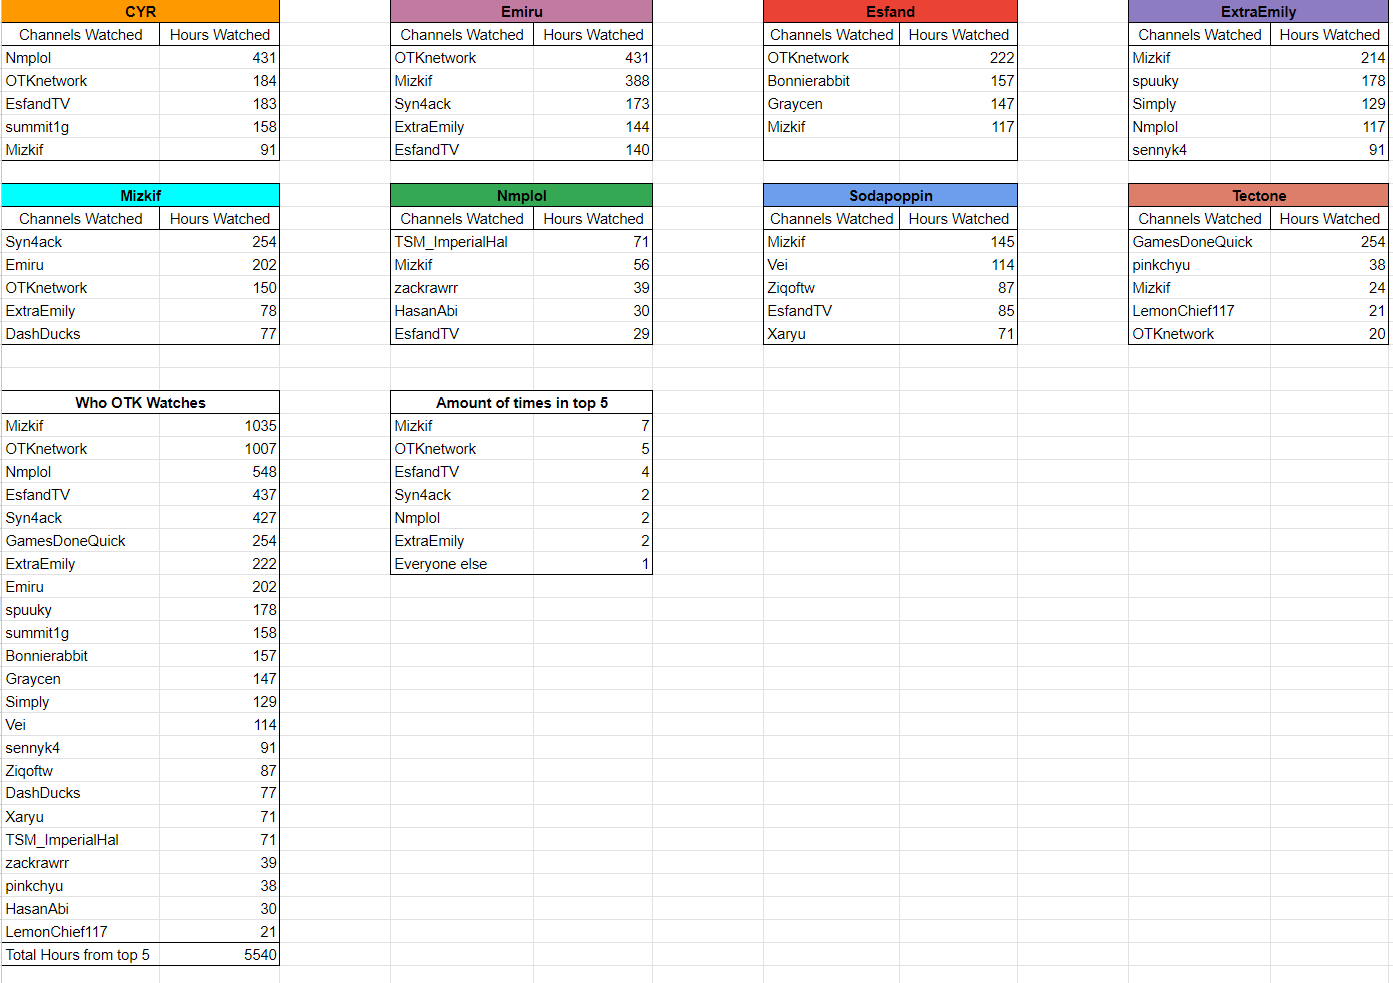Viewport: 1393px width, 983px height.
Task: Click the HasanAbi cell in Nmplol table
Action: point(462,310)
